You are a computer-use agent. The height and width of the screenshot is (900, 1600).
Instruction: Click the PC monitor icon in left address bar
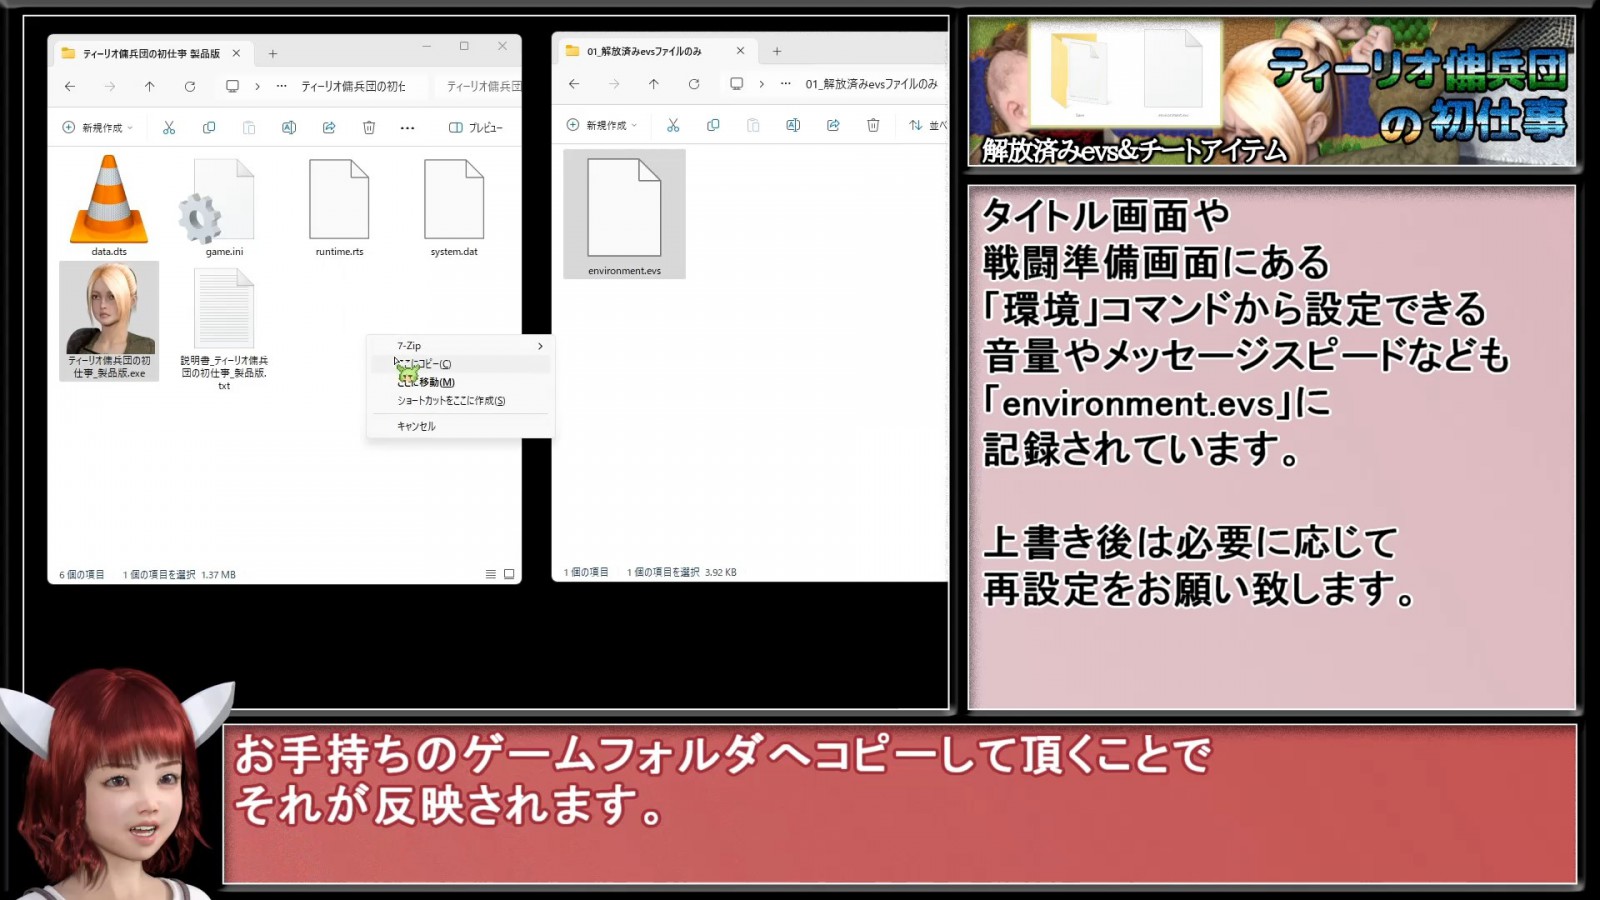(x=232, y=86)
